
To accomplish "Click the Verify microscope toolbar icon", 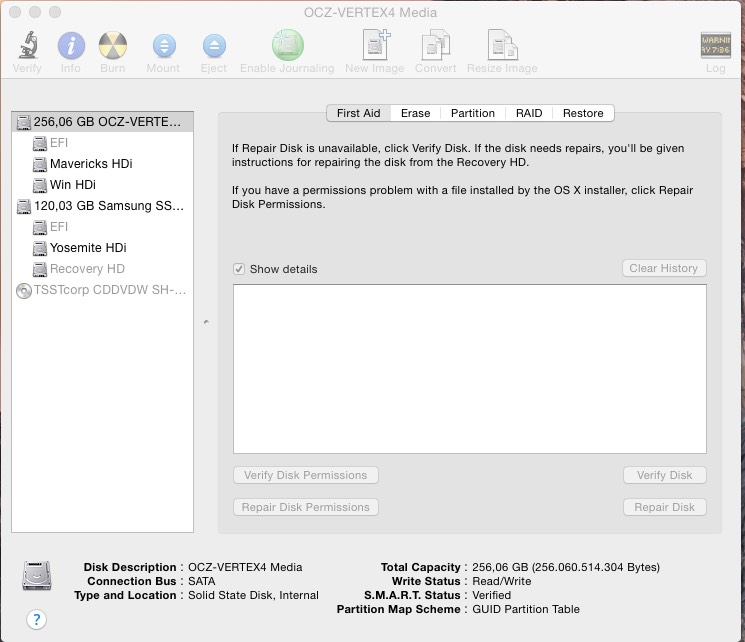I will pos(28,45).
